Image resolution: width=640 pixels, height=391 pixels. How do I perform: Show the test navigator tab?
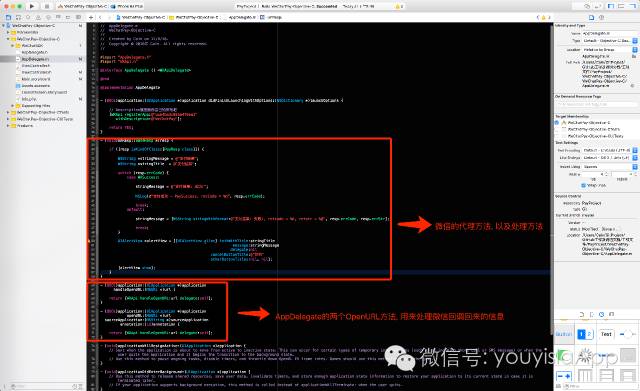(x=48, y=18)
